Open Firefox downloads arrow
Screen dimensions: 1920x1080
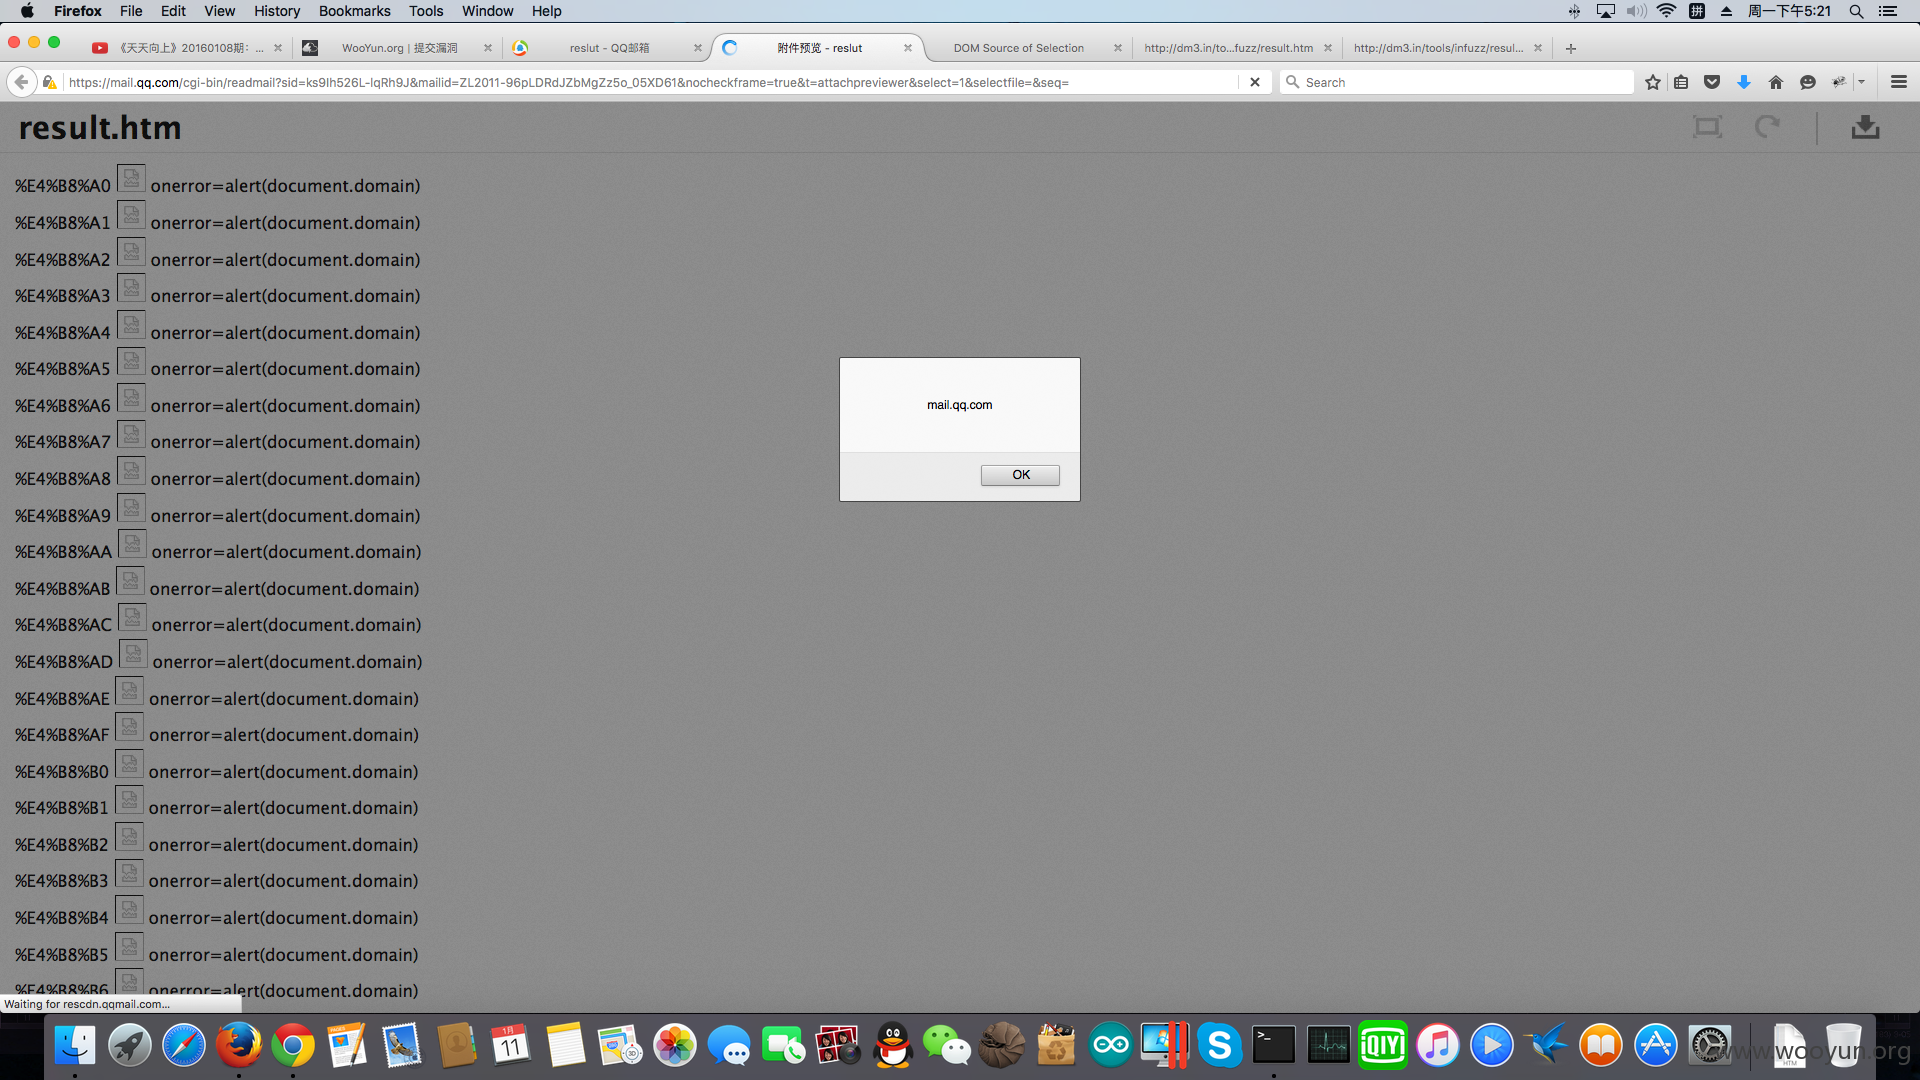1744,82
